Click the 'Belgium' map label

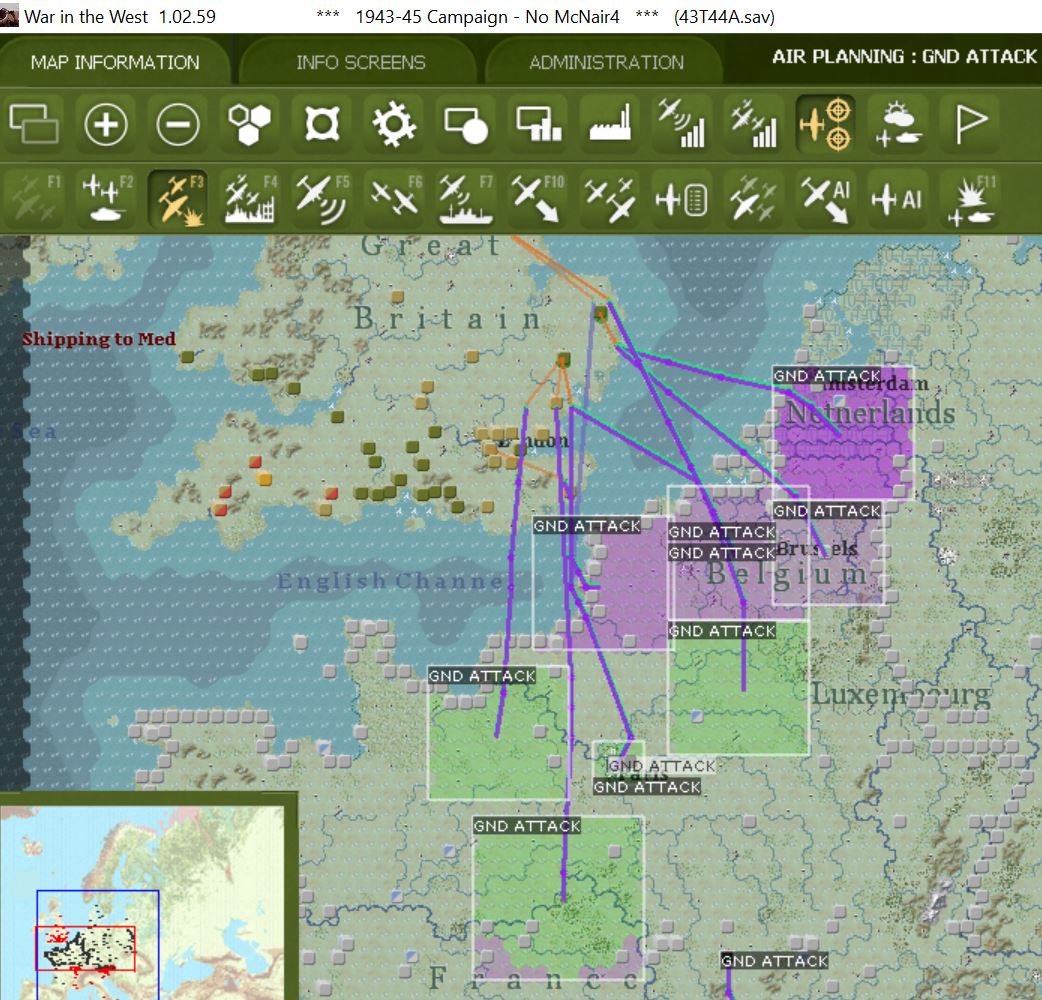pyautogui.click(x=787, y=574)
